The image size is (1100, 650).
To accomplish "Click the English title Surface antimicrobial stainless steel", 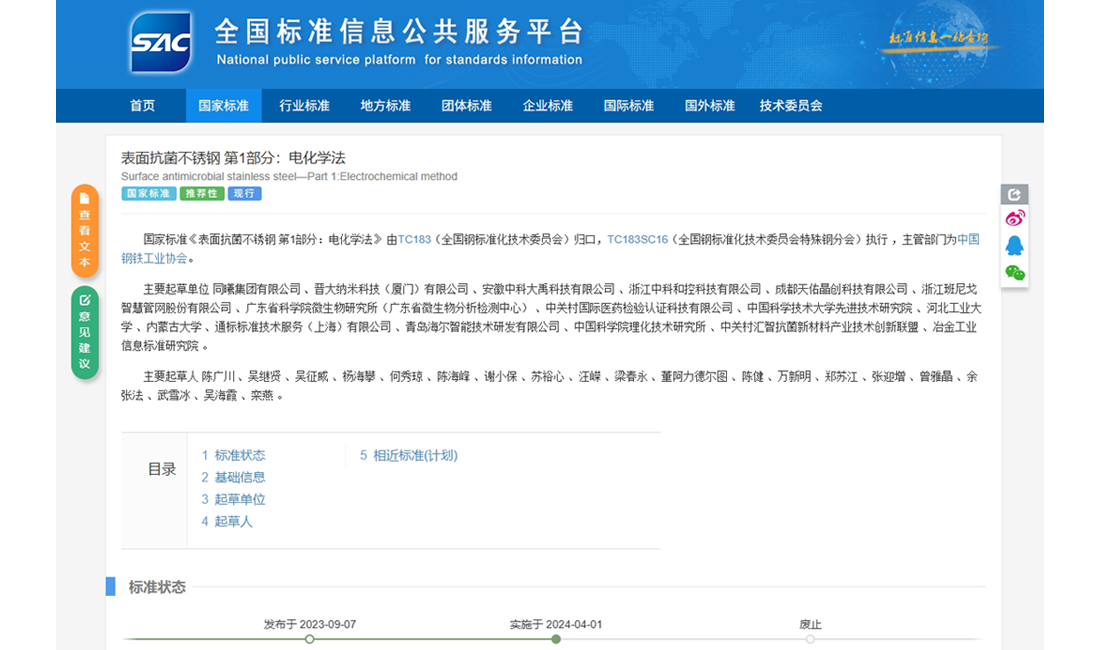I will 289,177.
